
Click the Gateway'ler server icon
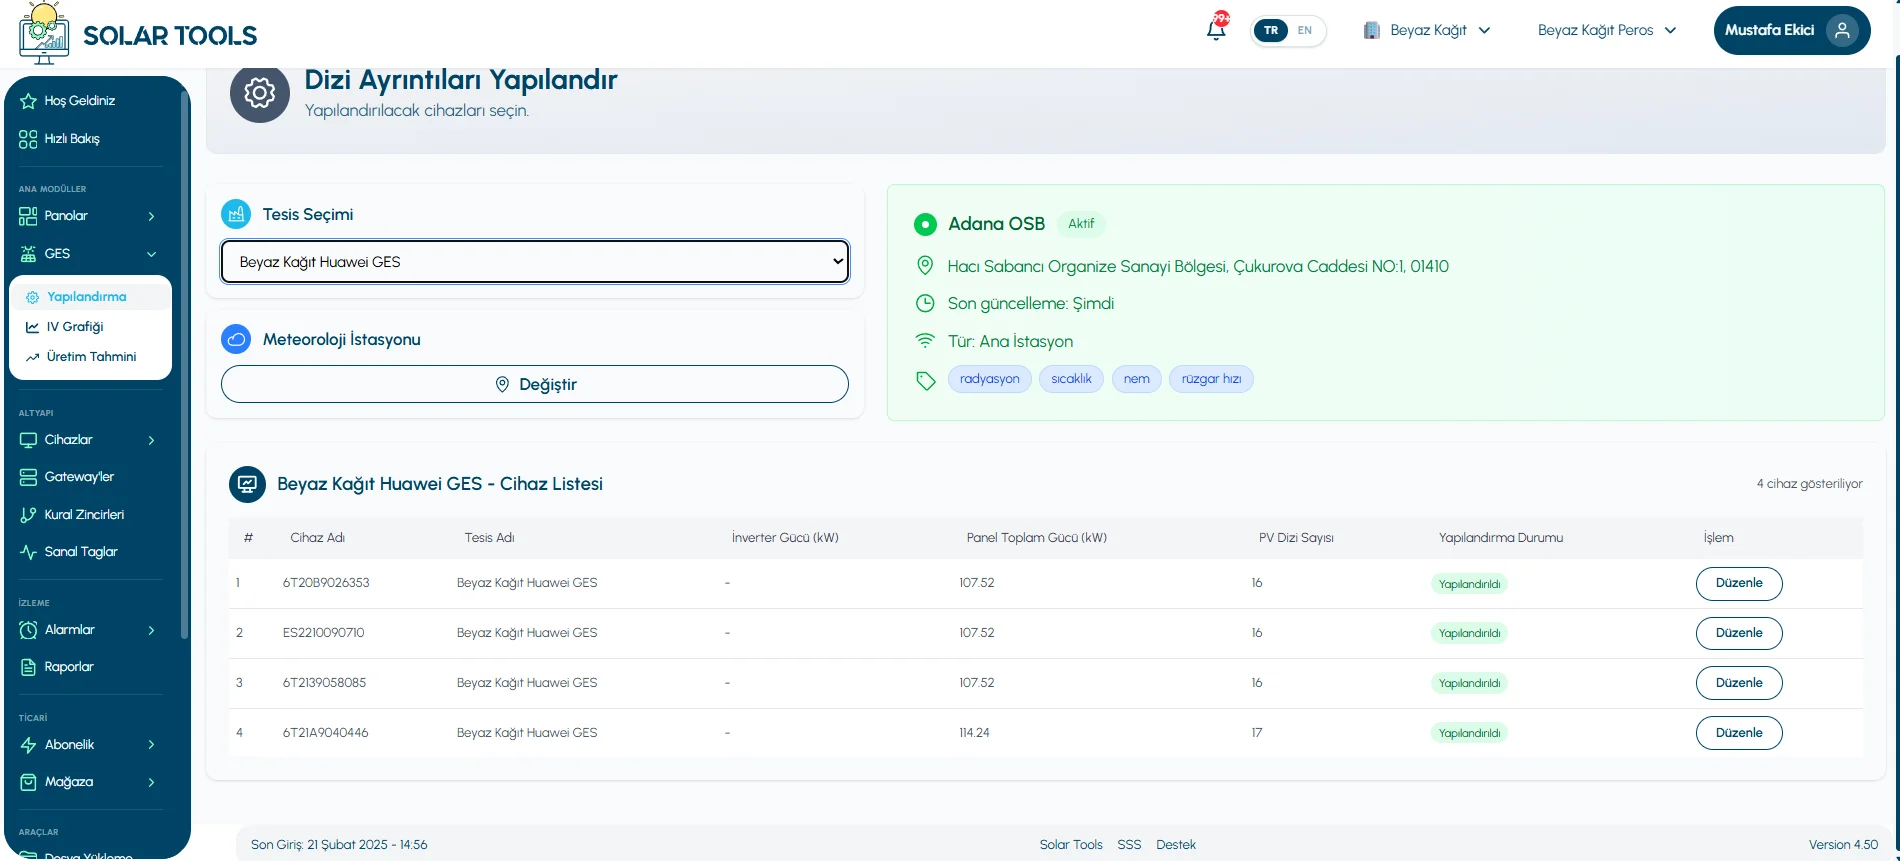click(28, 477)
